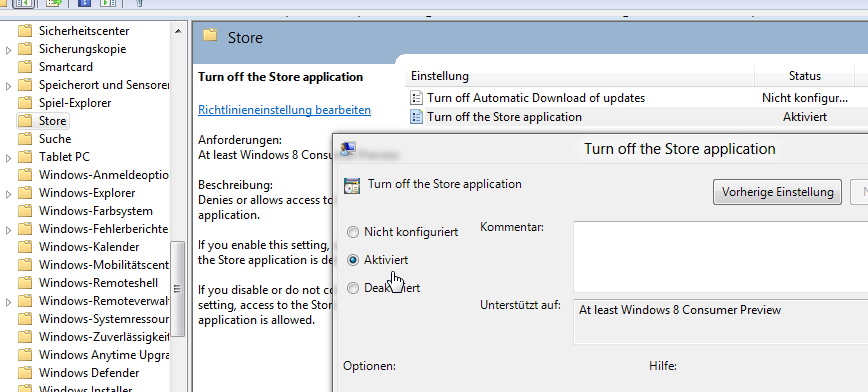
Task: Select the Windows-Remoteshell tree item
Action: pos(99,283)
